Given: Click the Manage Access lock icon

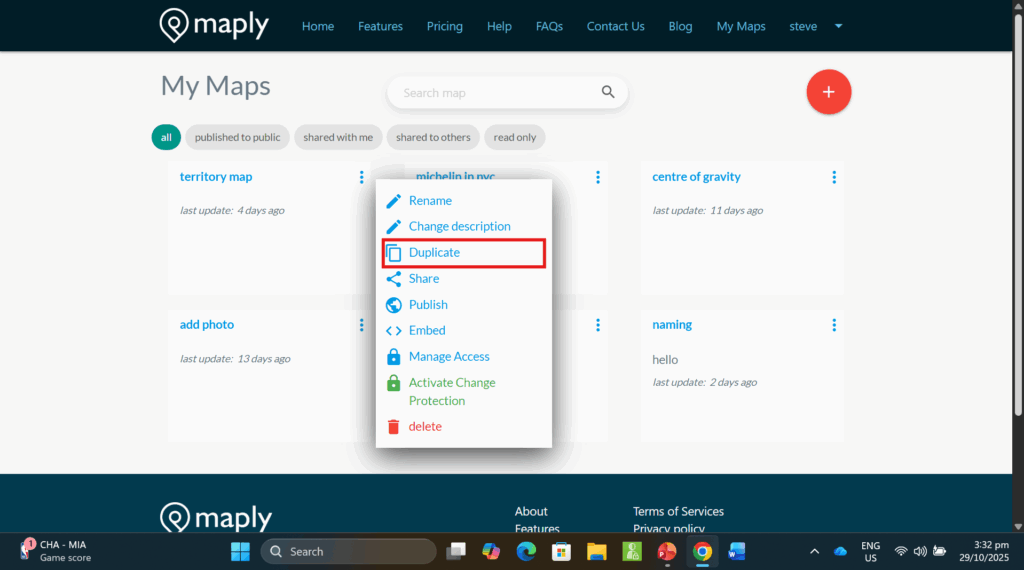Looking at the screenshot, I should pos(393,357).
